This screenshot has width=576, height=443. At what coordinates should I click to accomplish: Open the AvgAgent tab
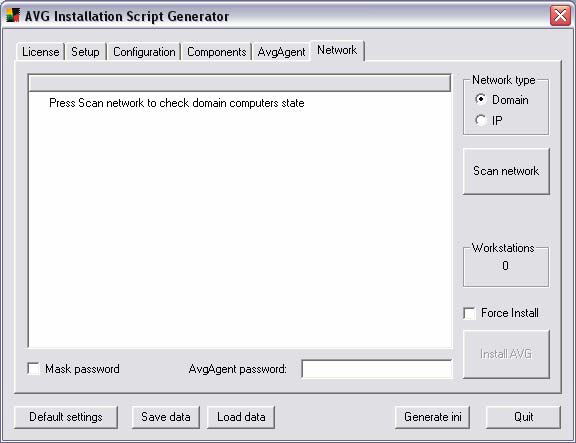pyautogui.click(x=281, y=52)
